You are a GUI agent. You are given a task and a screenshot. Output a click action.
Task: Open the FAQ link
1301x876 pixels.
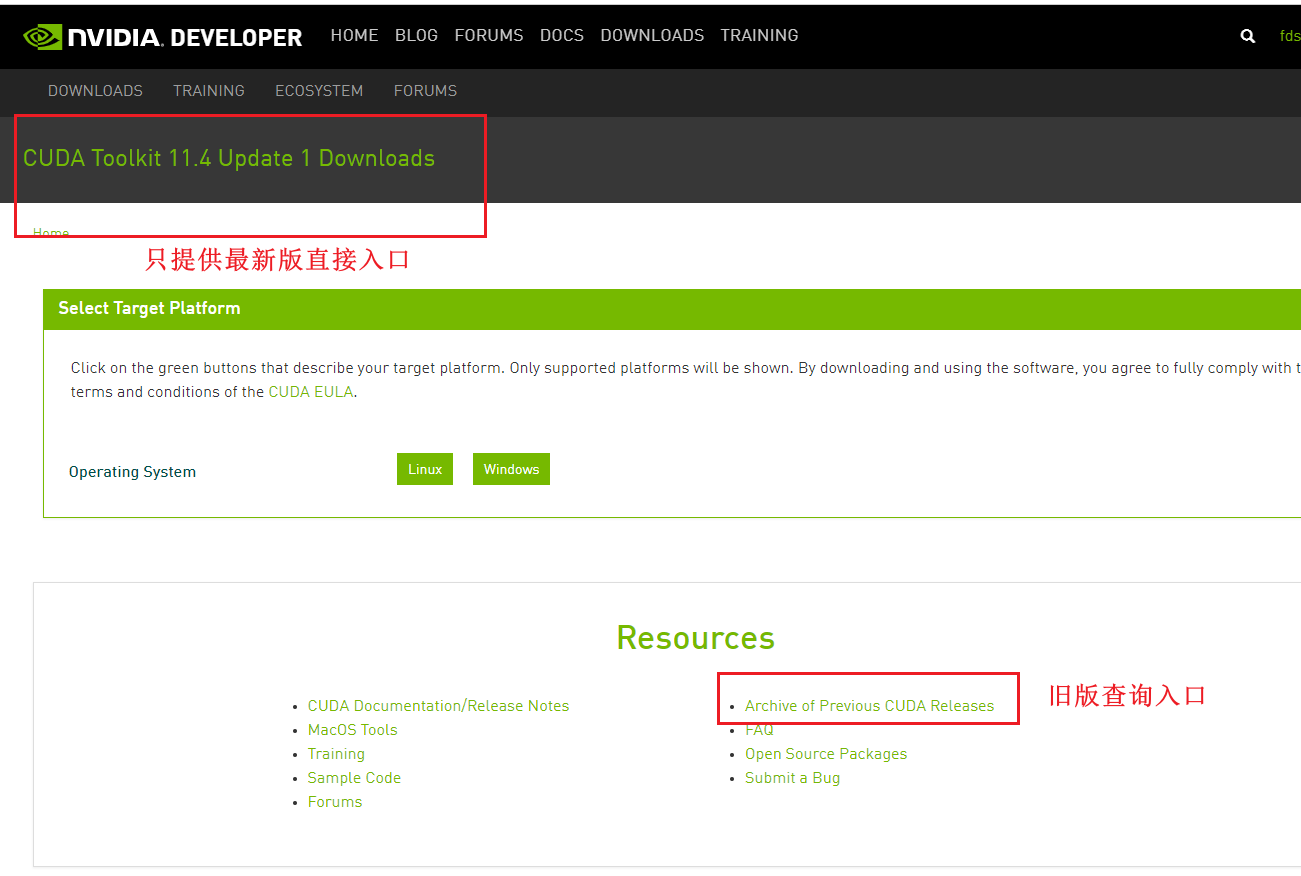pyautogui.click(x=759, y=730)
